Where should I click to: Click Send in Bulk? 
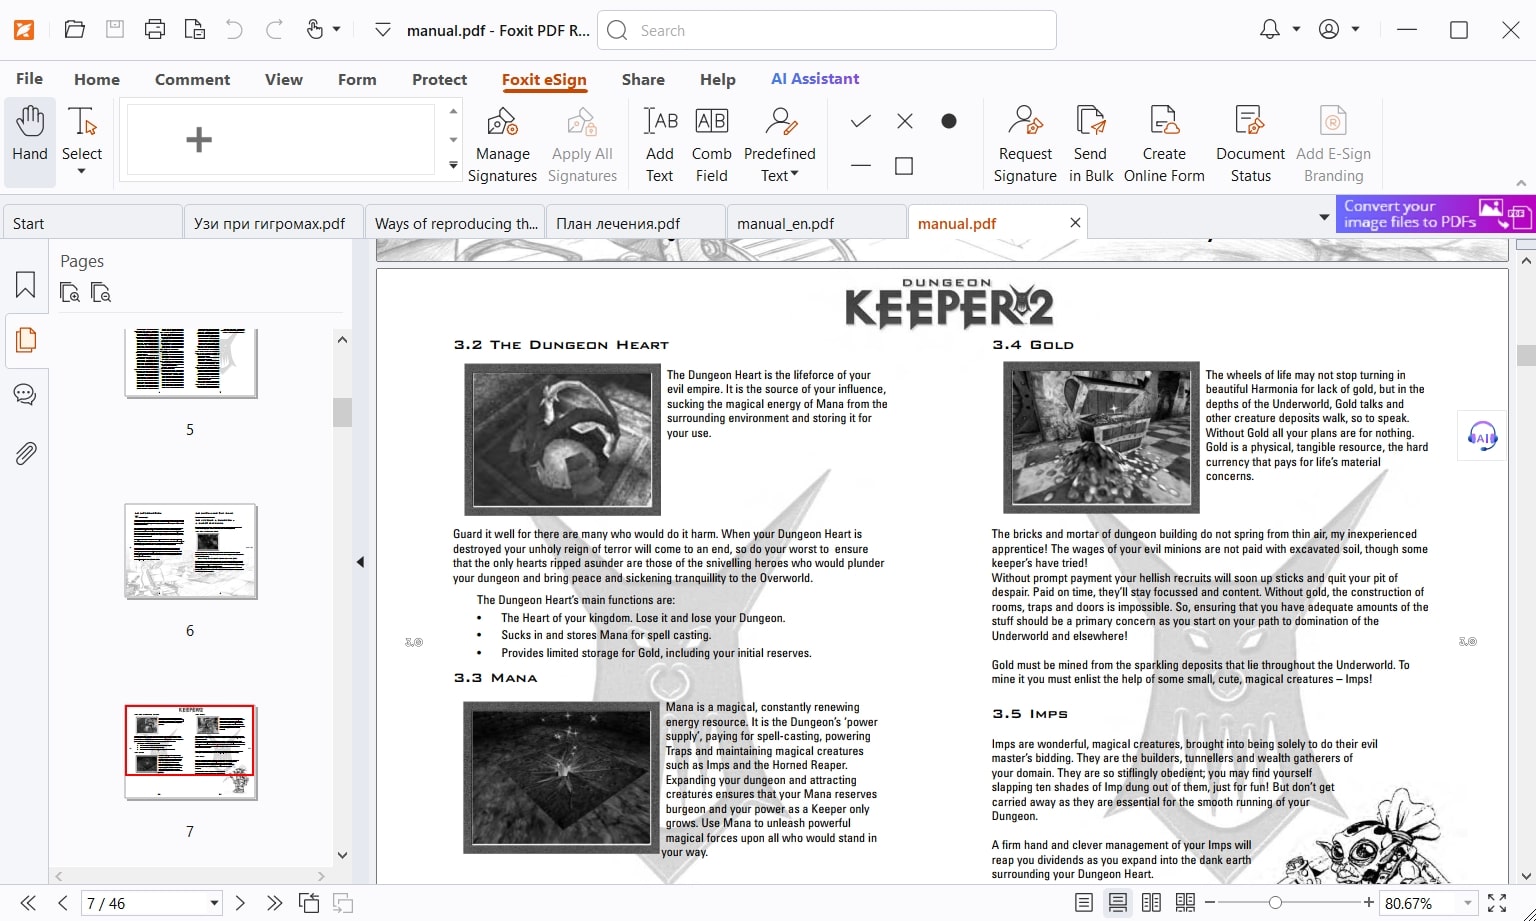click(x=1090, y=146)
